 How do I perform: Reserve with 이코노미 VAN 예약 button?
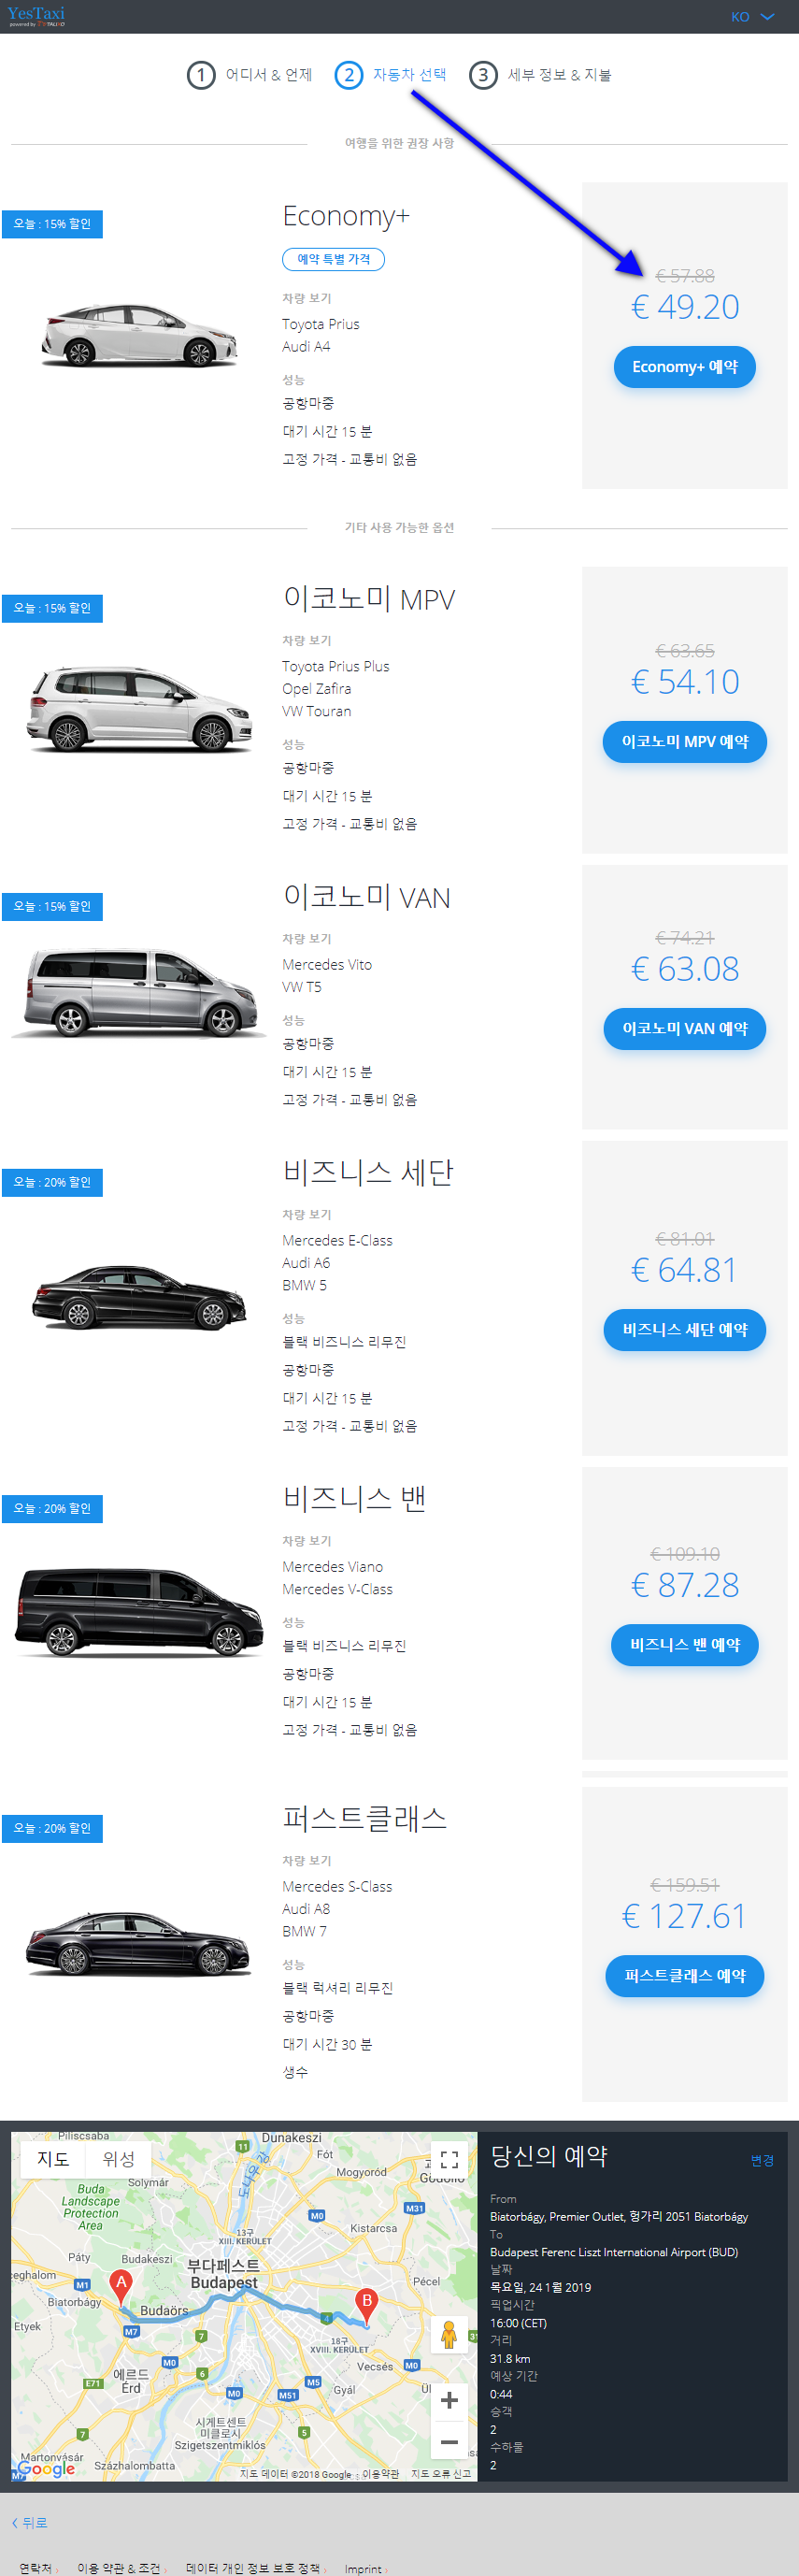[x=684, y=1029]
